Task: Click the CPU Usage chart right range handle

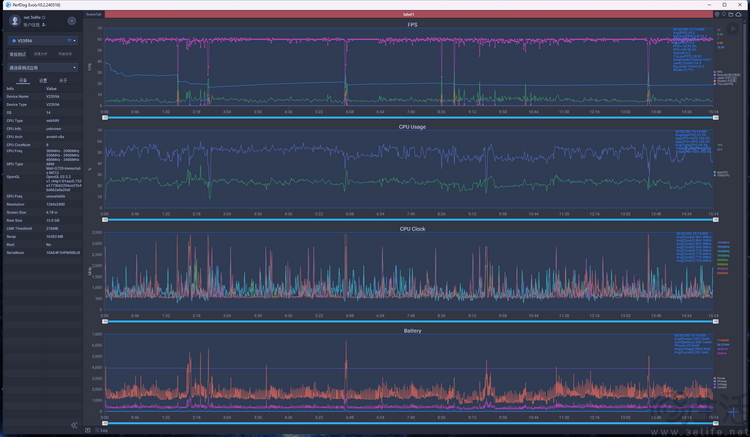Action: (716, 219)
